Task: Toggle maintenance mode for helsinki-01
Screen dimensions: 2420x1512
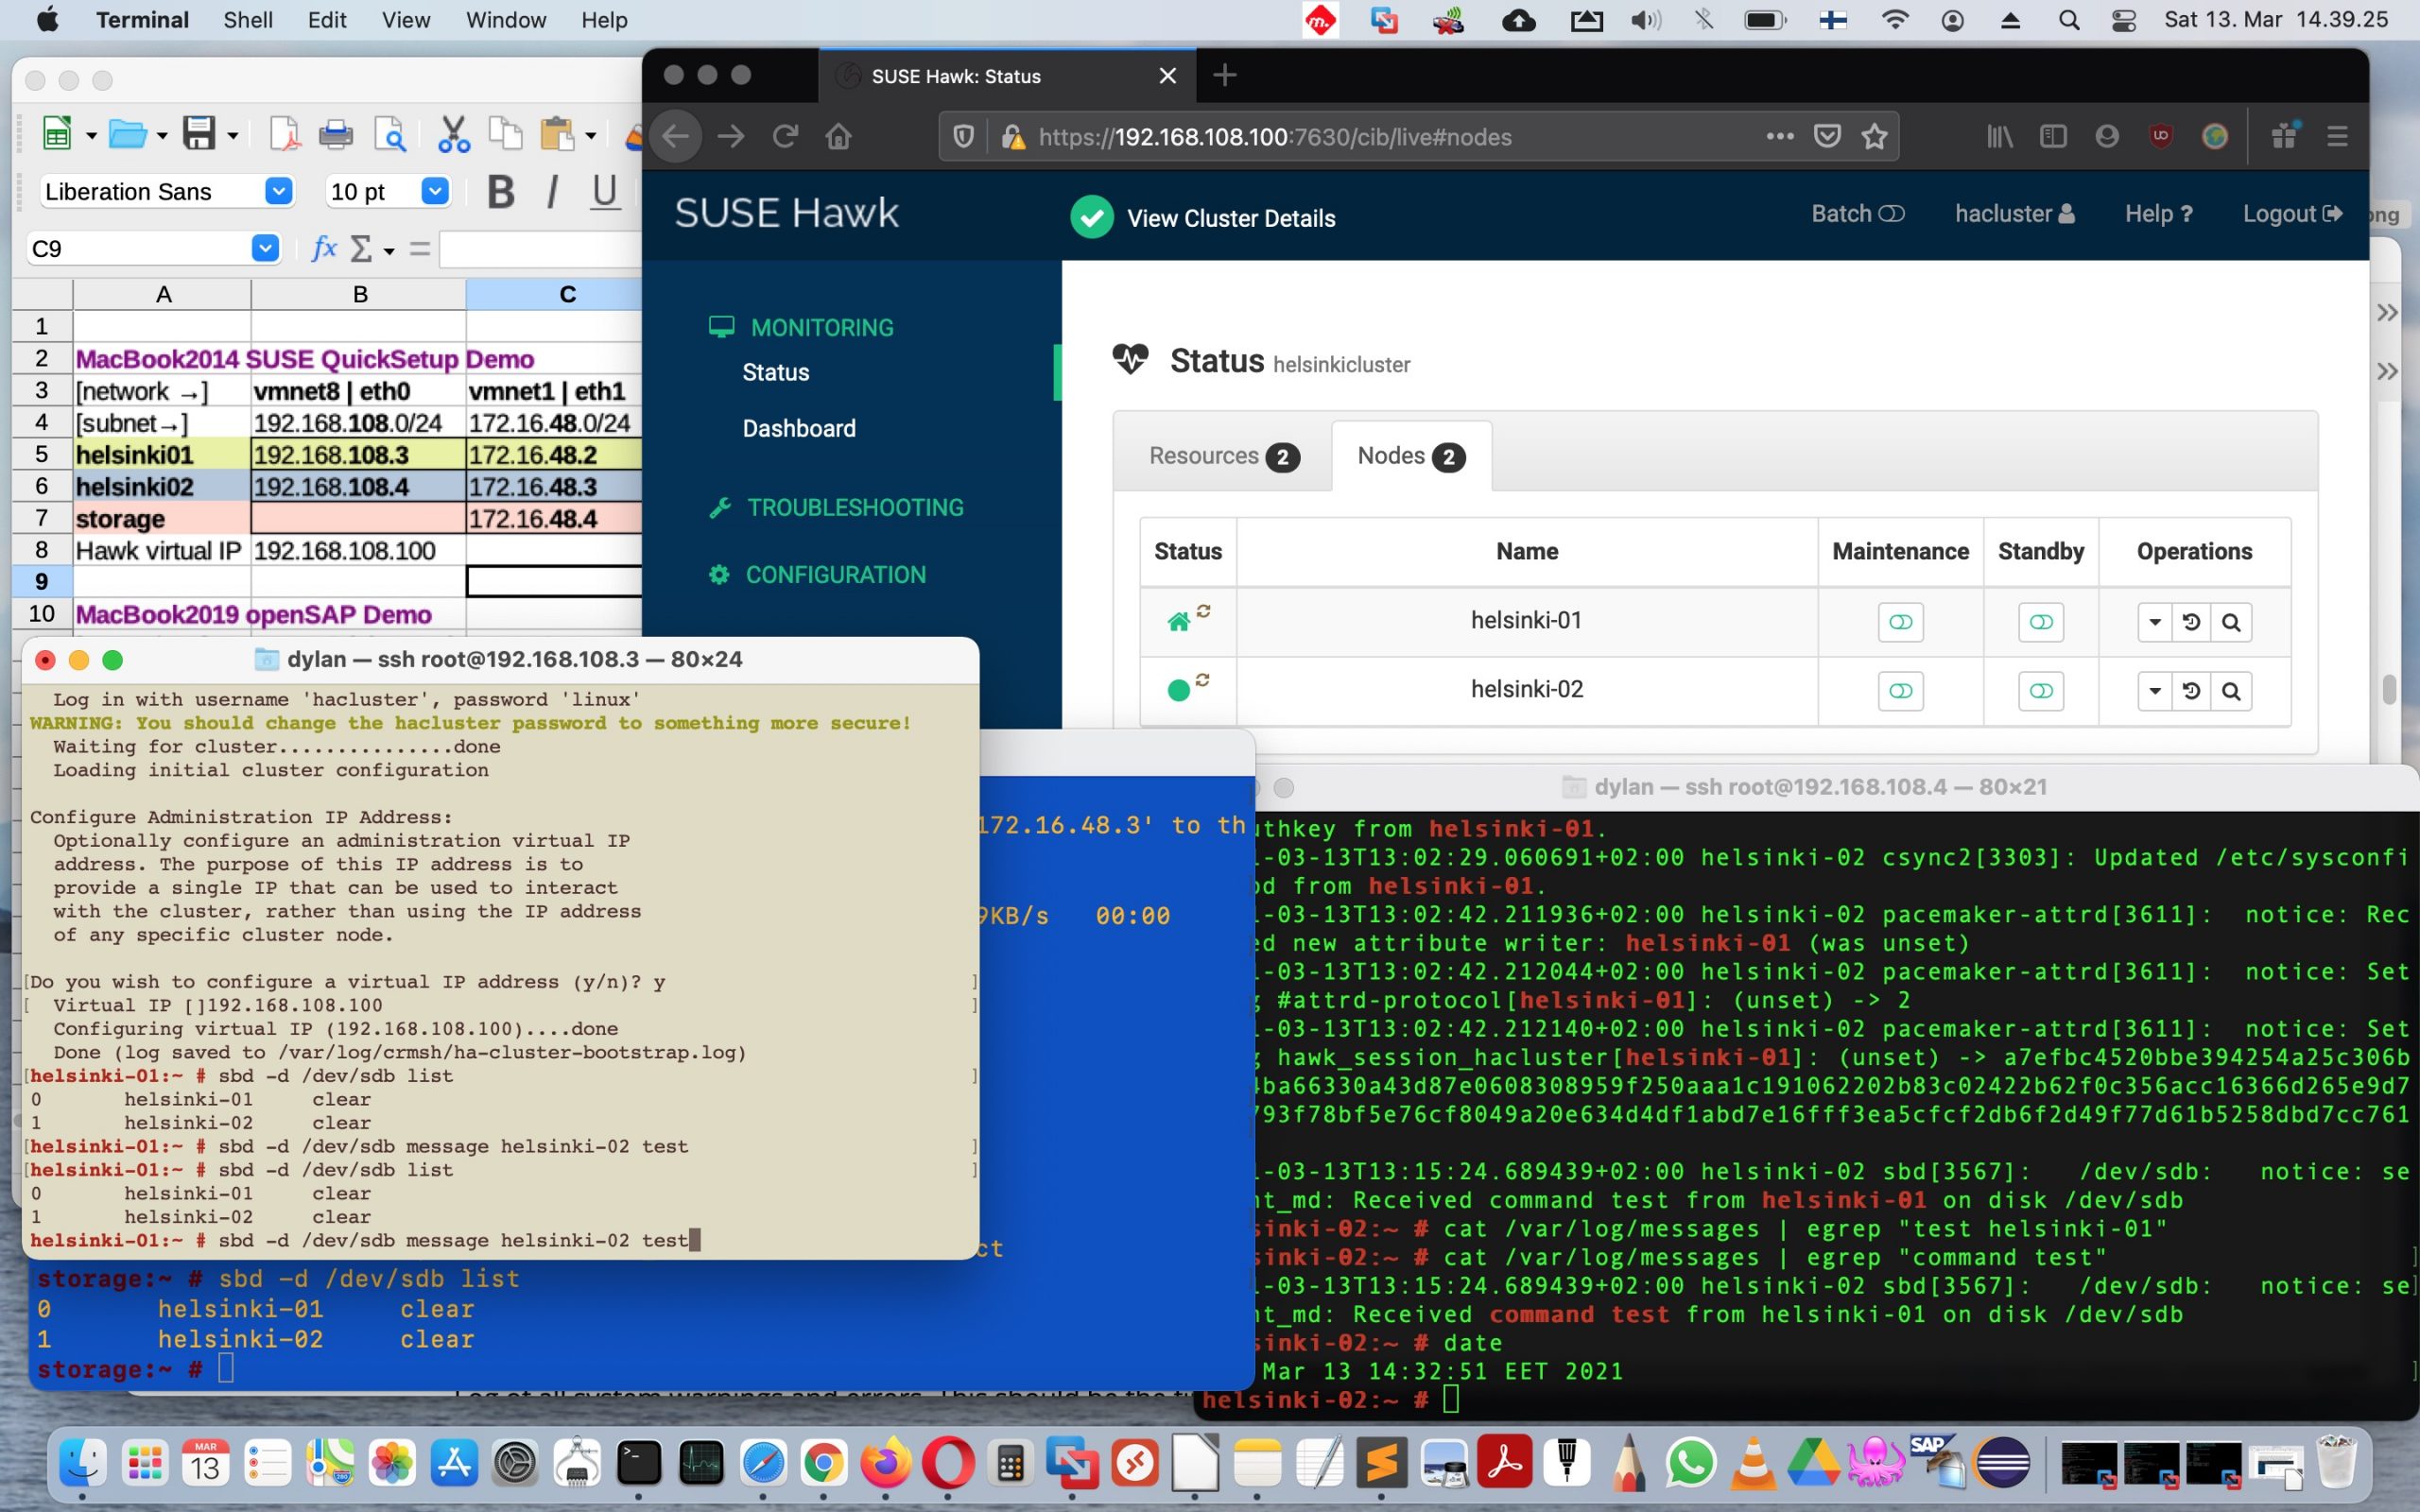Action: (x=1900, y=622)
